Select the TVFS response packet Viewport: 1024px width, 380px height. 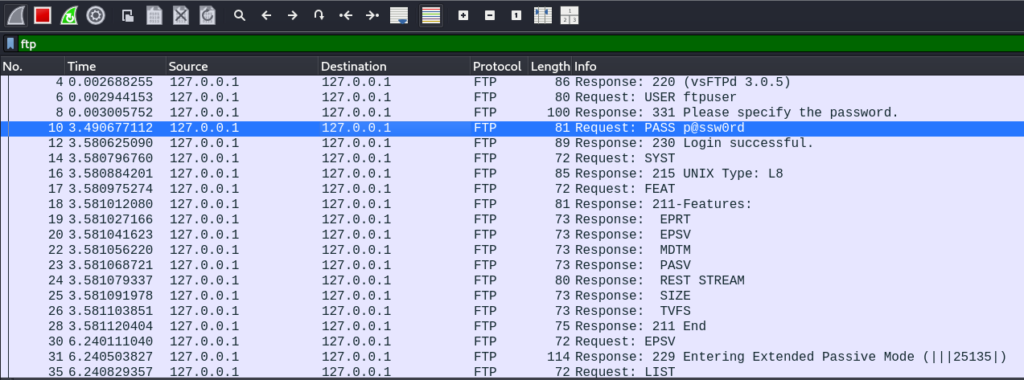512,311
